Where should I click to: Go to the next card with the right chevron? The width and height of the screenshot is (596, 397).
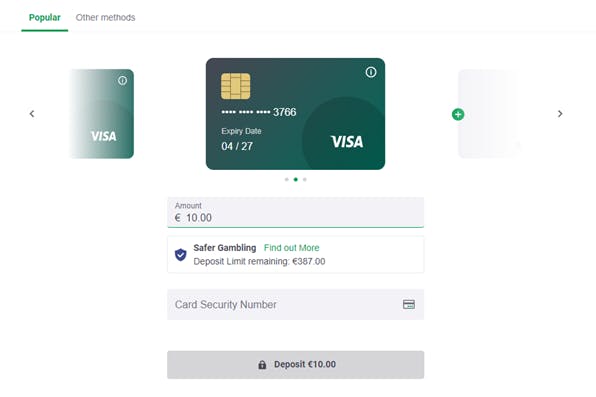pos(560,114)
